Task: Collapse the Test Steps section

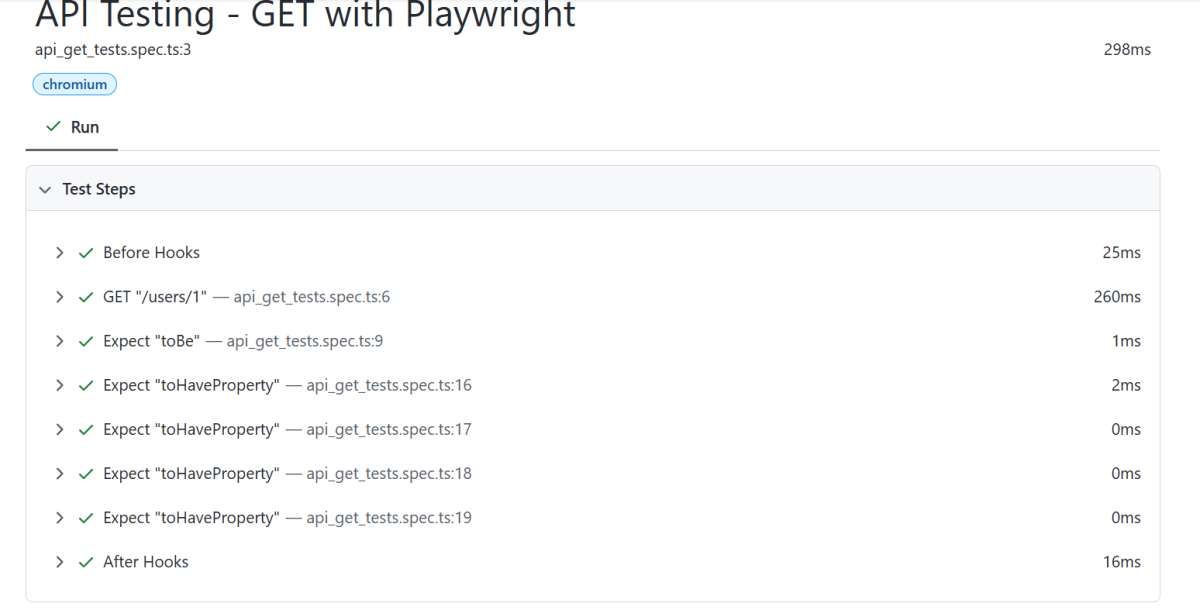Action: (x=44, y=189)
